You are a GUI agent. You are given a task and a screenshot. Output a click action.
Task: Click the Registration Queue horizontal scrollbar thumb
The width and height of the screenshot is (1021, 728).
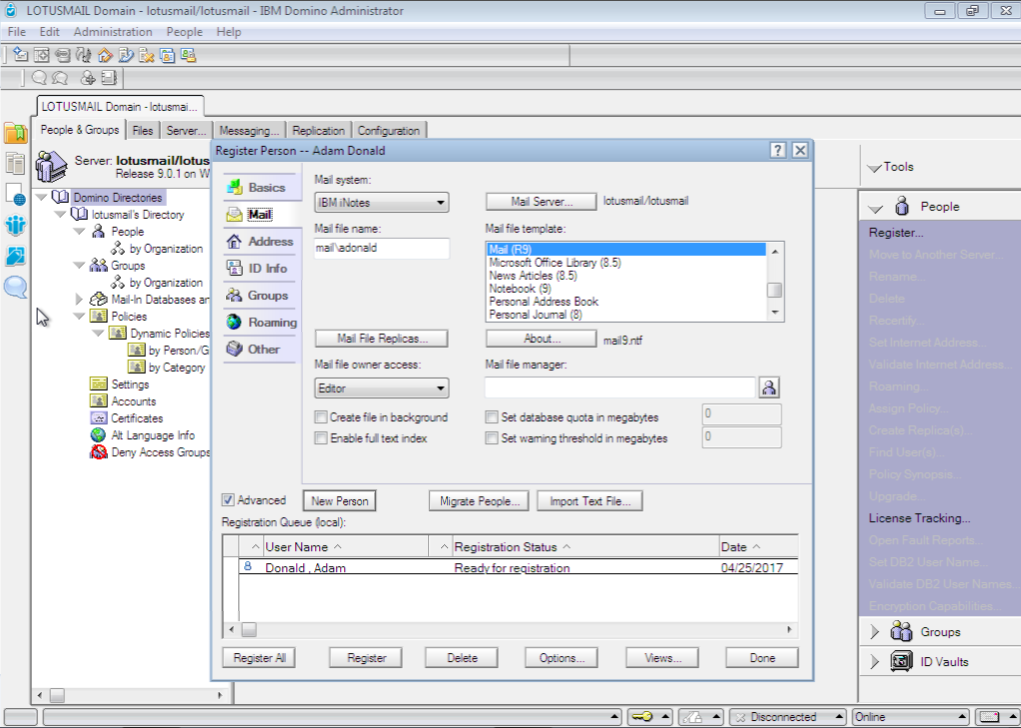(x=249, y=630)
